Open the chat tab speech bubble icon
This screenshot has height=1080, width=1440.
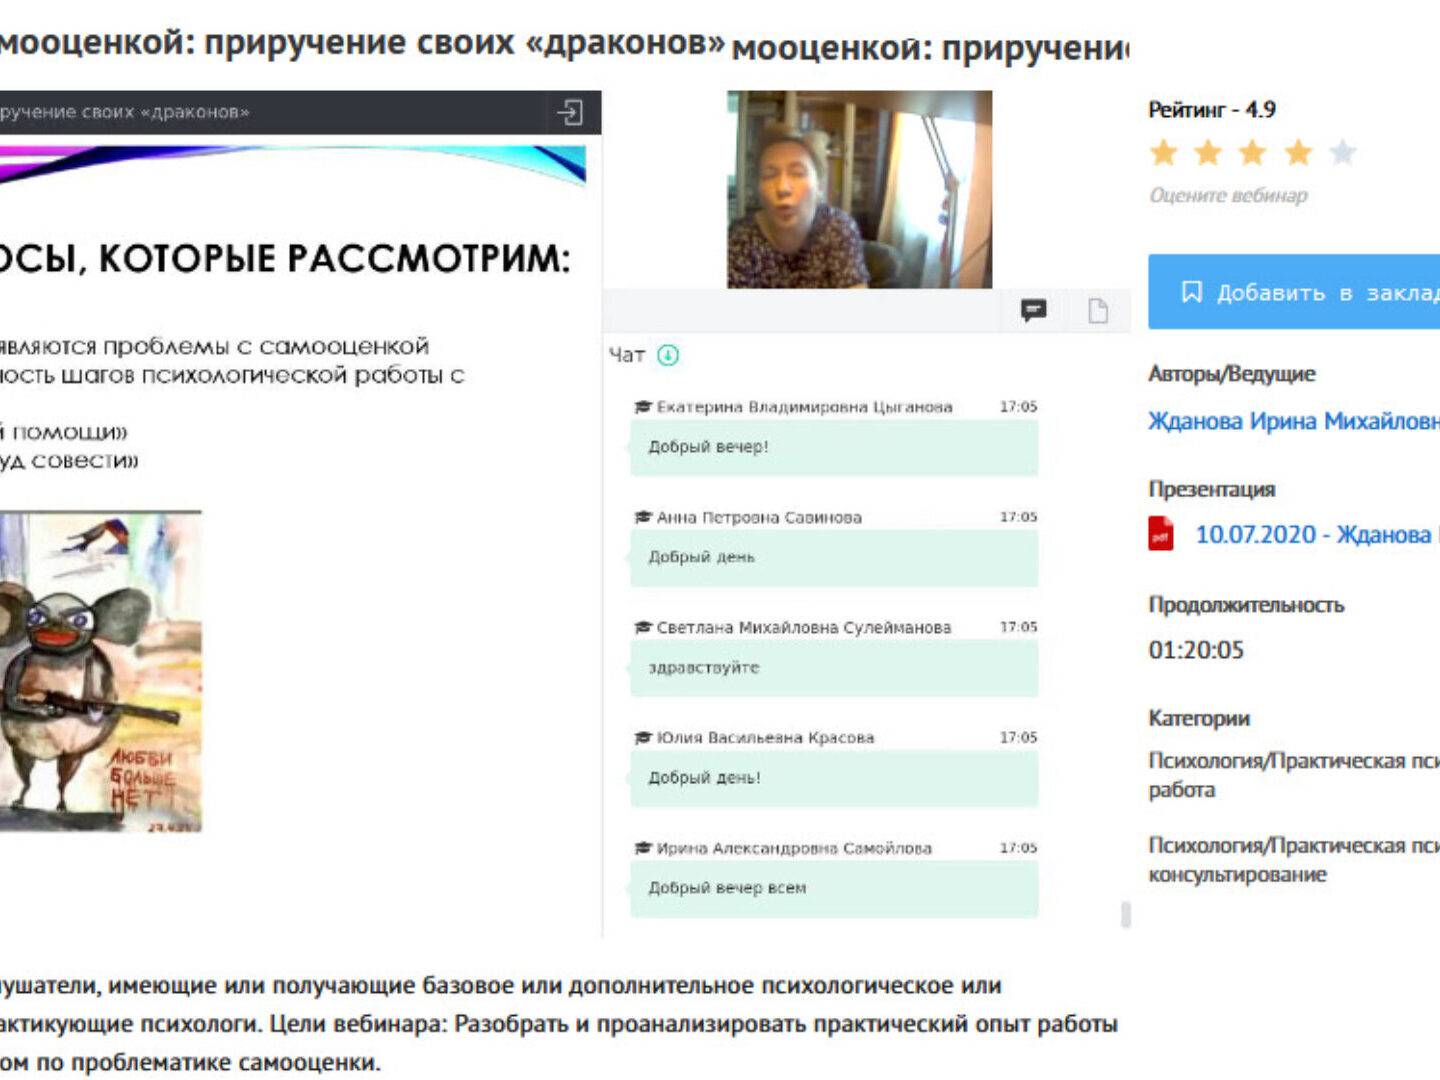[1034, 310]
